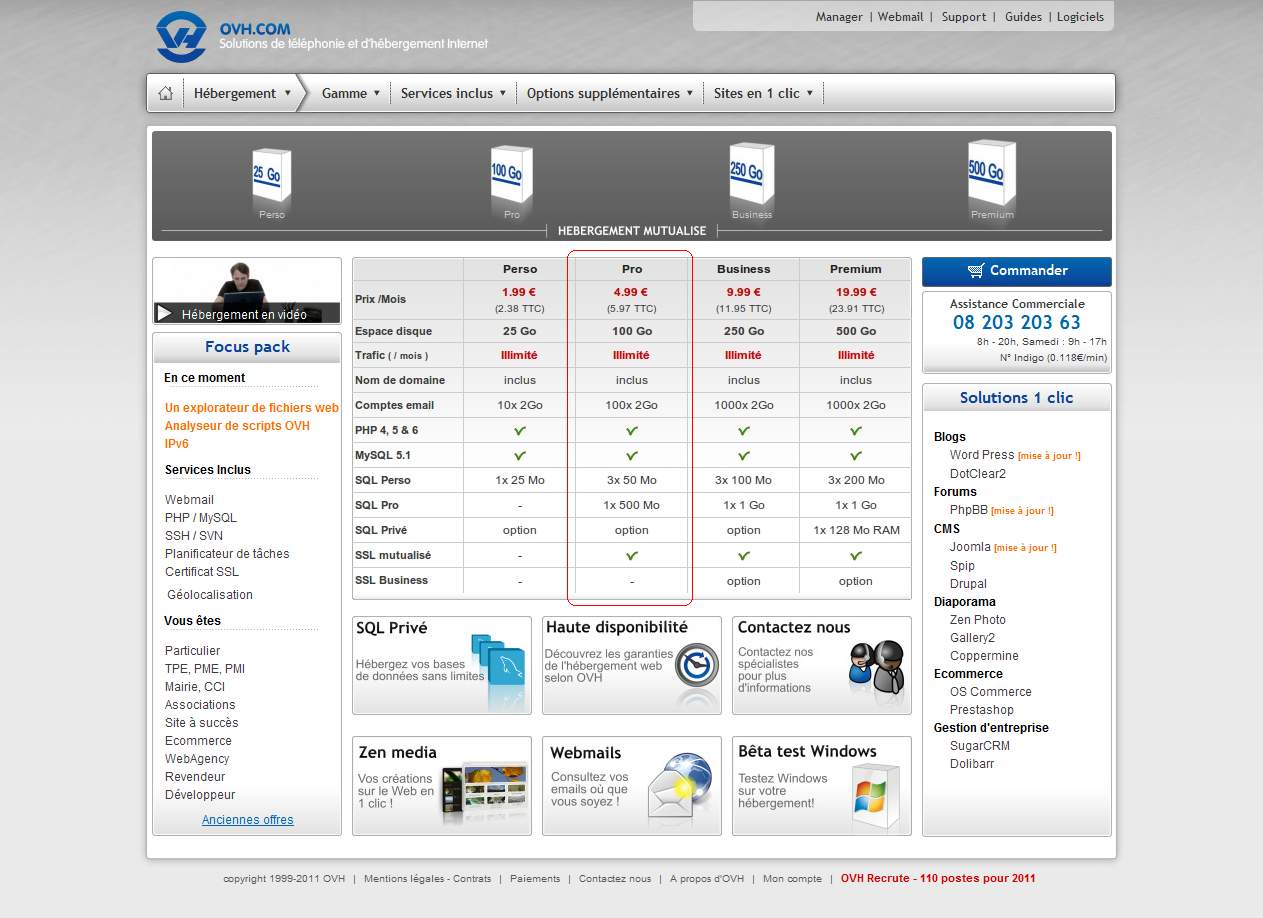Select the 100 Go Pro box icon
The width and height of the screenshot is (1263, 918).
(x=511, y=176)
